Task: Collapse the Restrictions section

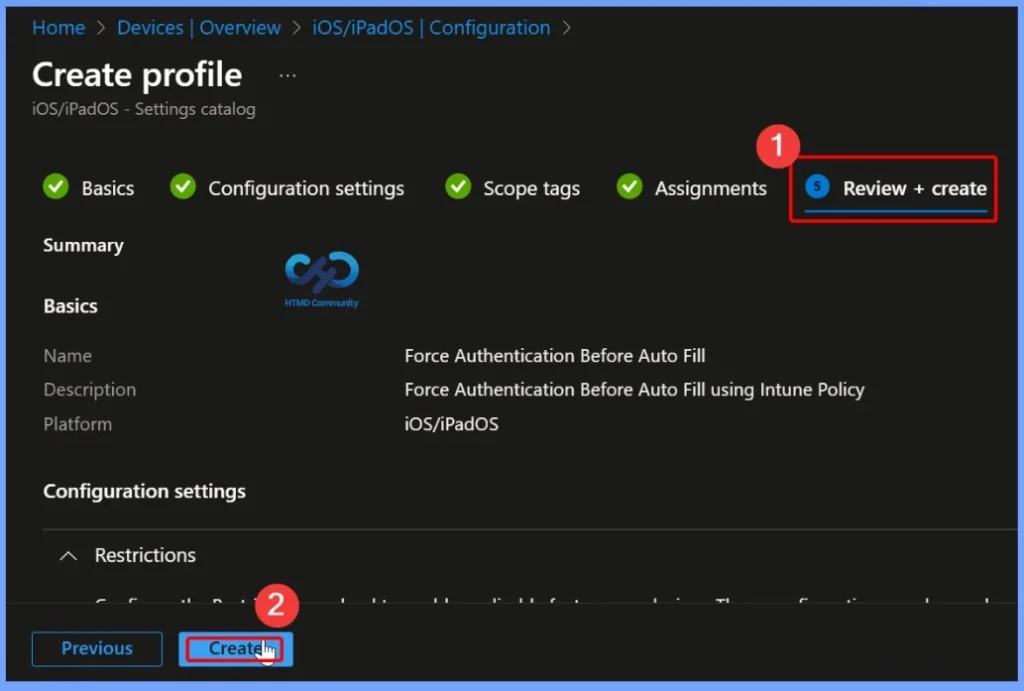Action: tap(67, 555)
